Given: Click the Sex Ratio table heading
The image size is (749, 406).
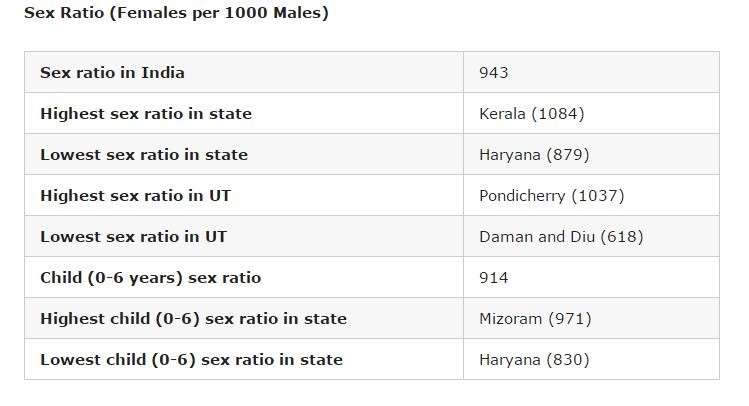Looking at the screenshot, I should (x=176, y=13).
